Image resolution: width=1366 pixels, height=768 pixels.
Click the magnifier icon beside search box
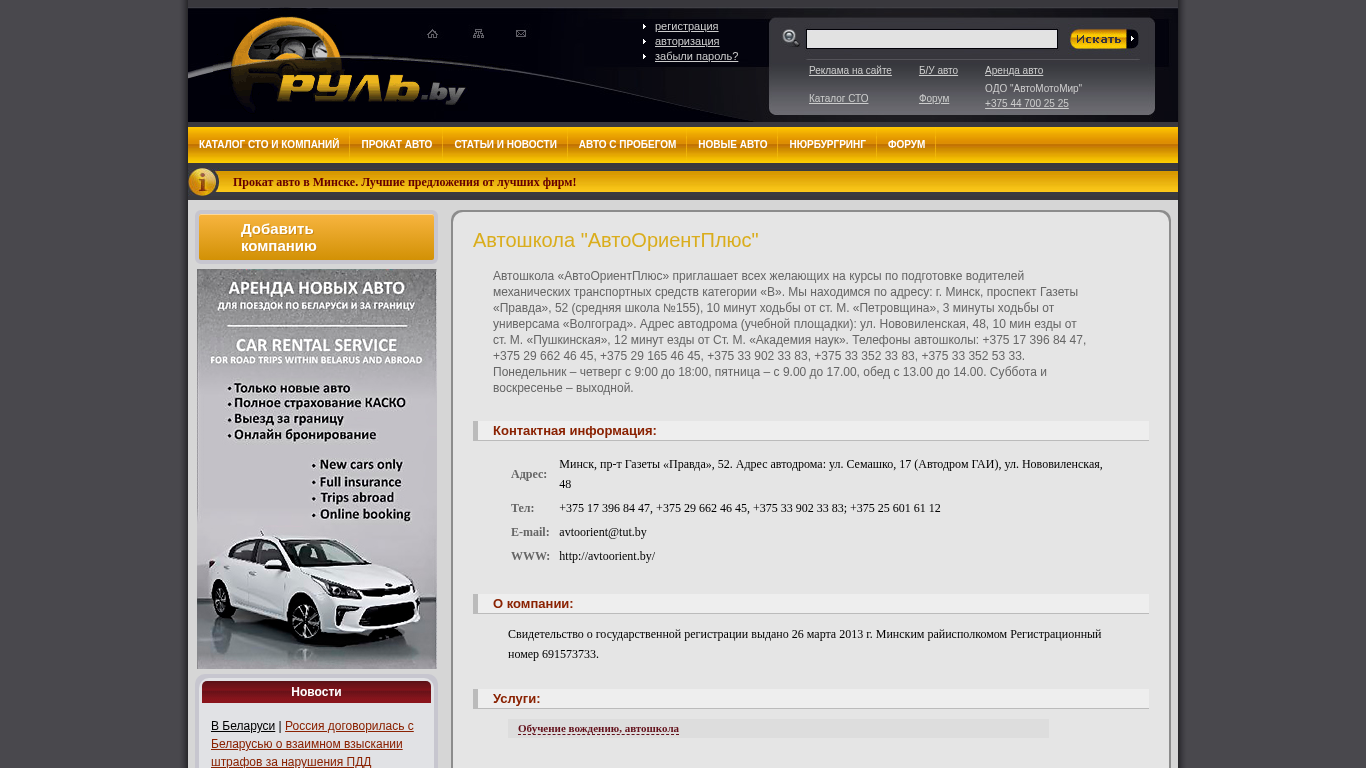click(x=790, y=38)
